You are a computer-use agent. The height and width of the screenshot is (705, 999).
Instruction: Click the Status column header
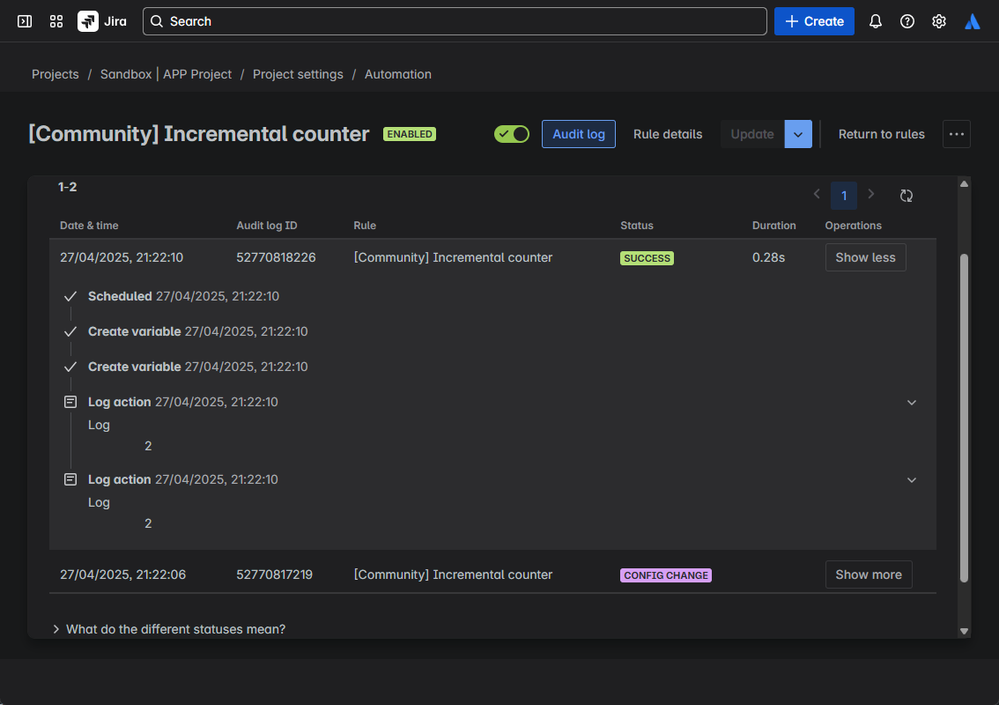tap(636, 225)
